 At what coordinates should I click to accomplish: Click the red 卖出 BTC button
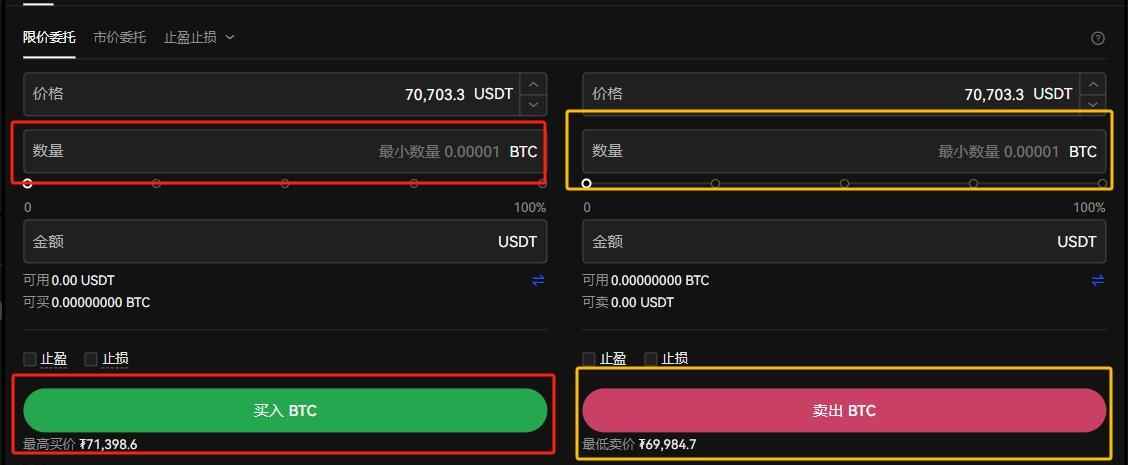pos(844,410)
